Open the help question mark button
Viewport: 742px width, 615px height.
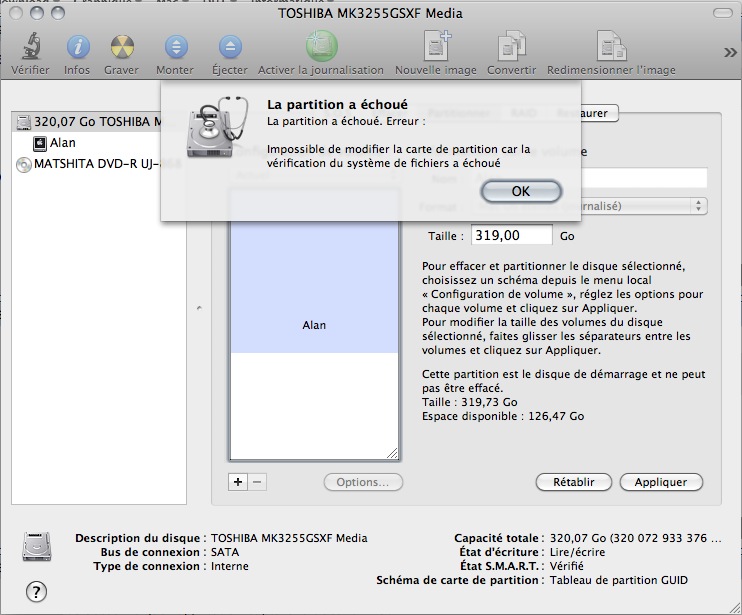tap(36, 591)
